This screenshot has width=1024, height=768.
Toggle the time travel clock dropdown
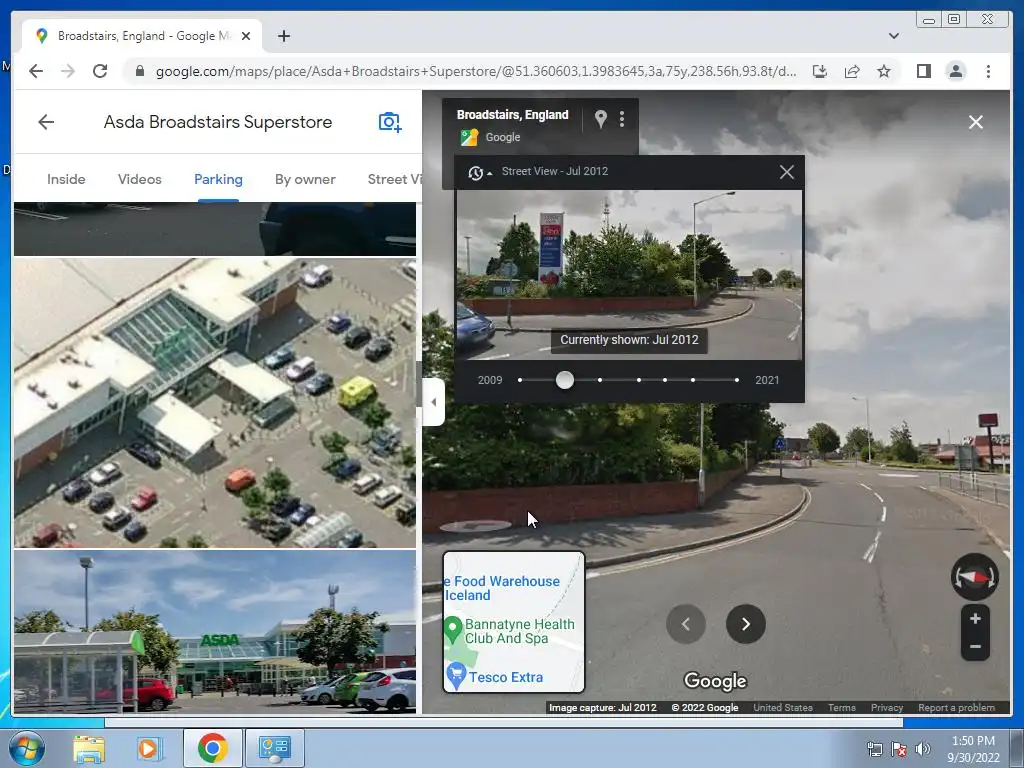[479, 172]
